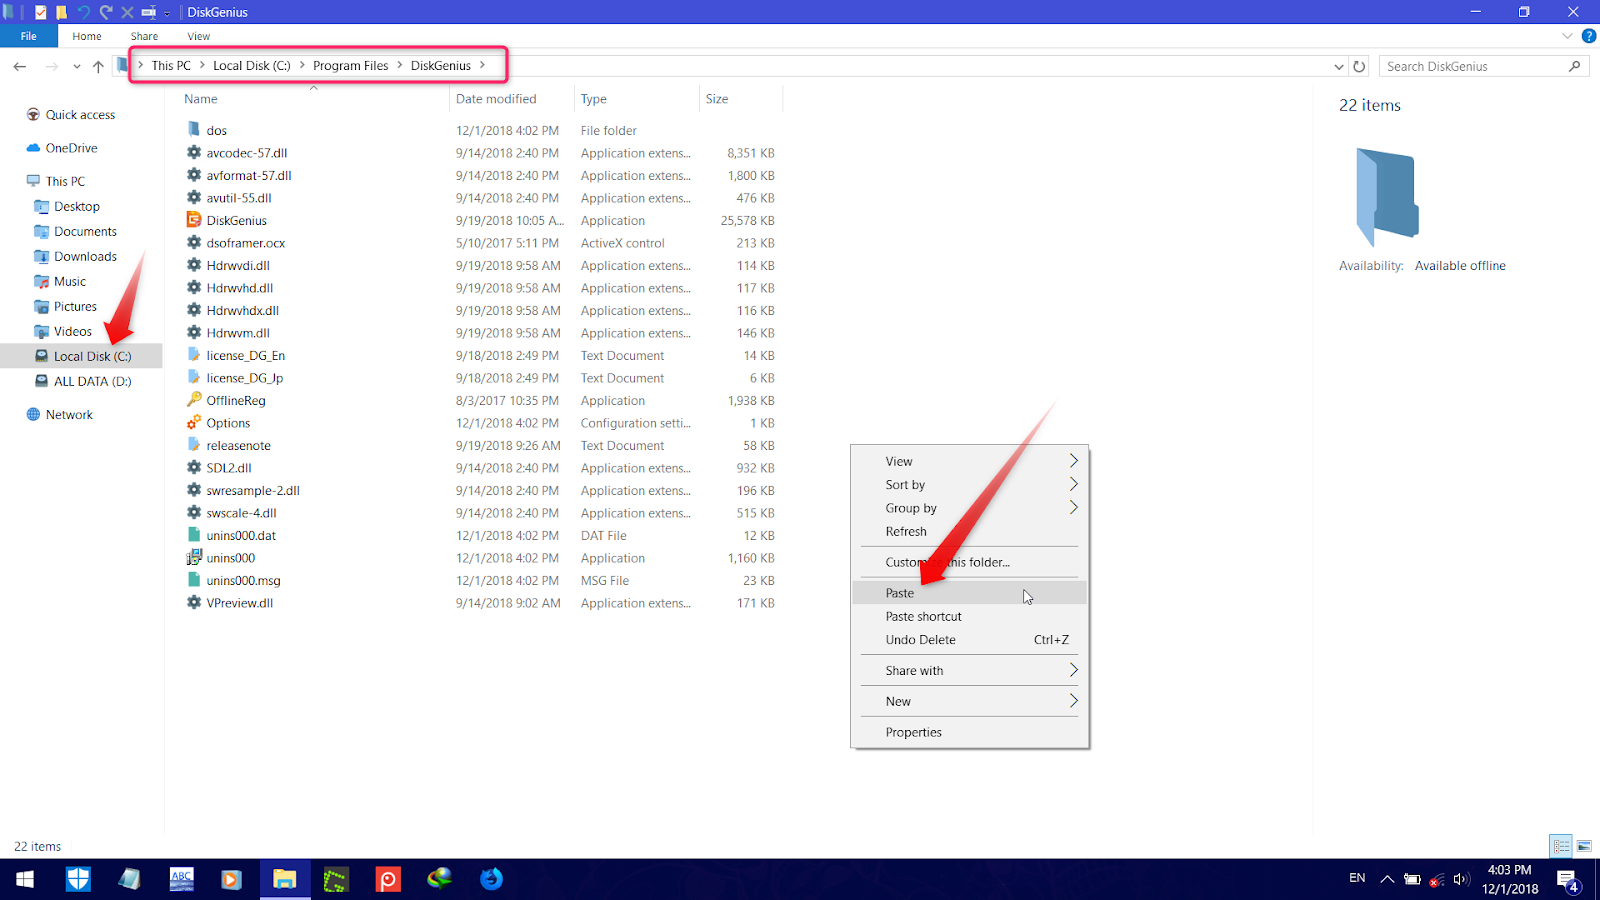Image resolution: width=1600 pixels, height=900 pixels.
Task: Show hidden system tray icons chevron
Action: tap(1386, 879)
